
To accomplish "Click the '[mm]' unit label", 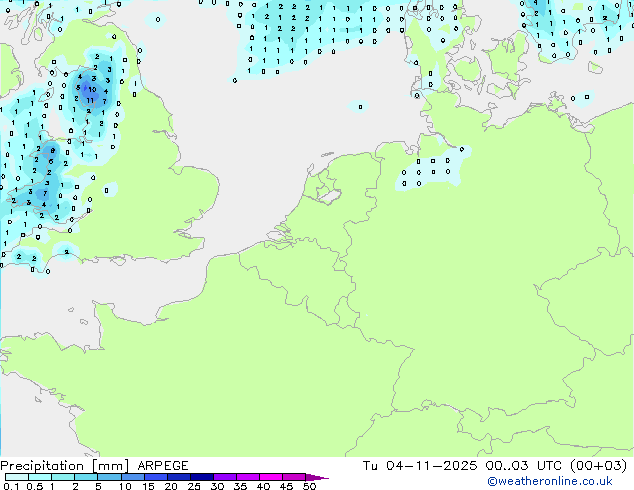I will (x=110, y=466).
